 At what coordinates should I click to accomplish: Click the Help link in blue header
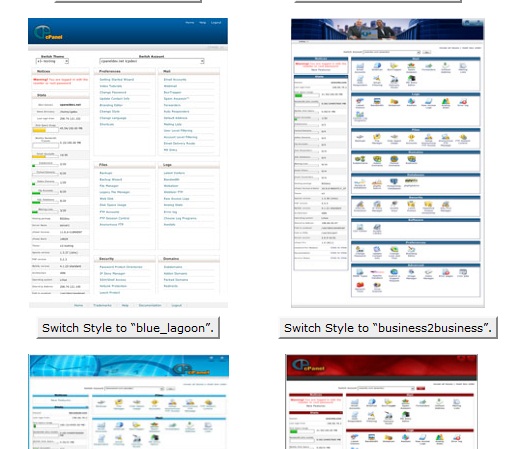pos(203,23)
